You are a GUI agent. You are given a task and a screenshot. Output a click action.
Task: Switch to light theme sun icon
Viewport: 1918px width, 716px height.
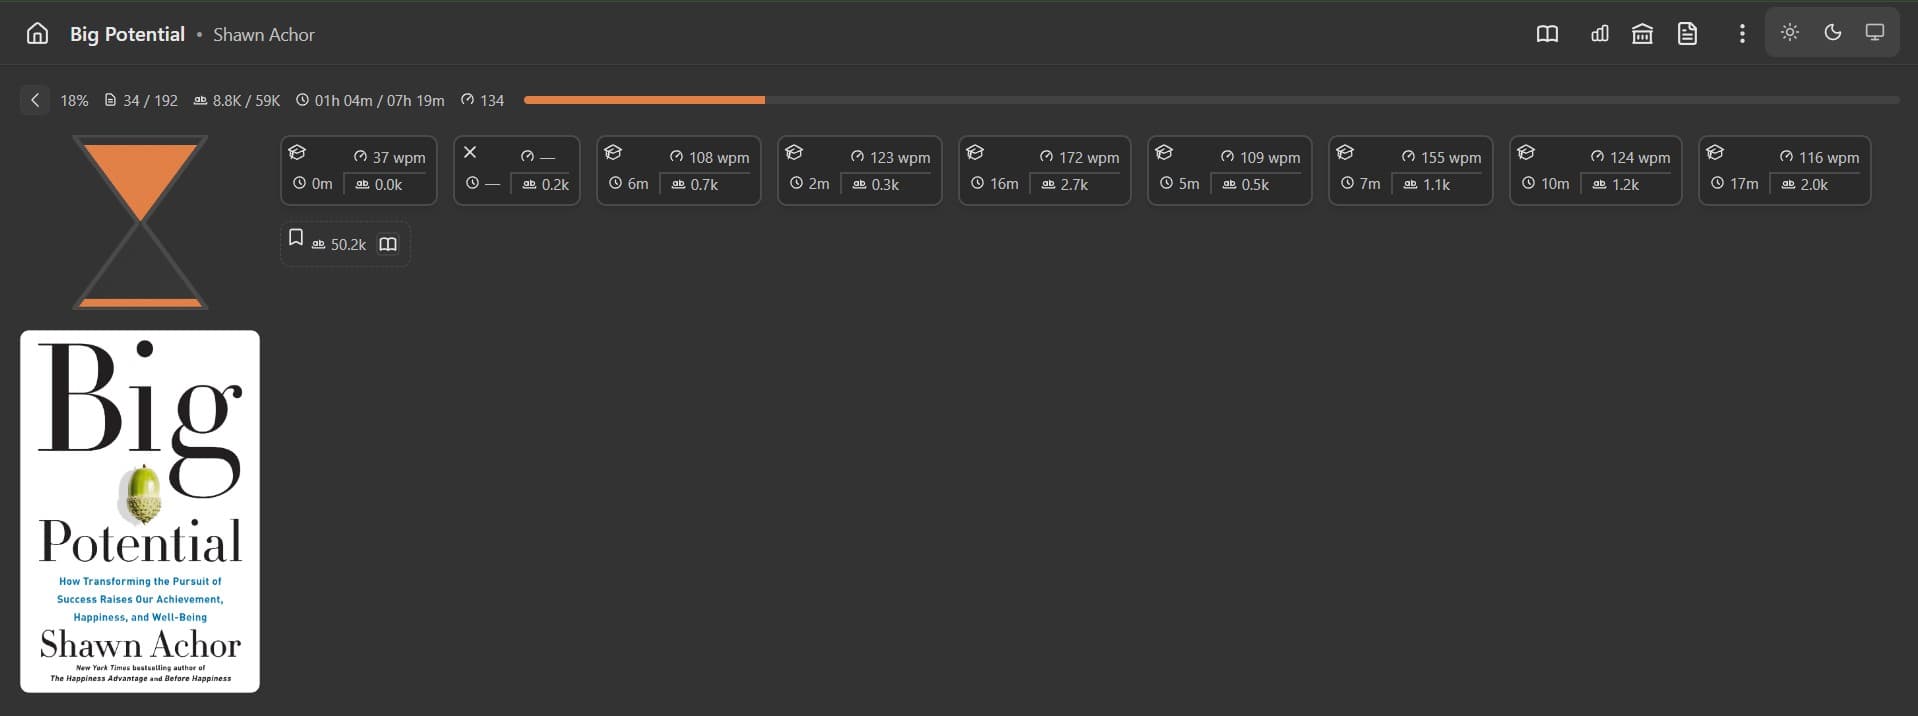tap(1790, 32)
